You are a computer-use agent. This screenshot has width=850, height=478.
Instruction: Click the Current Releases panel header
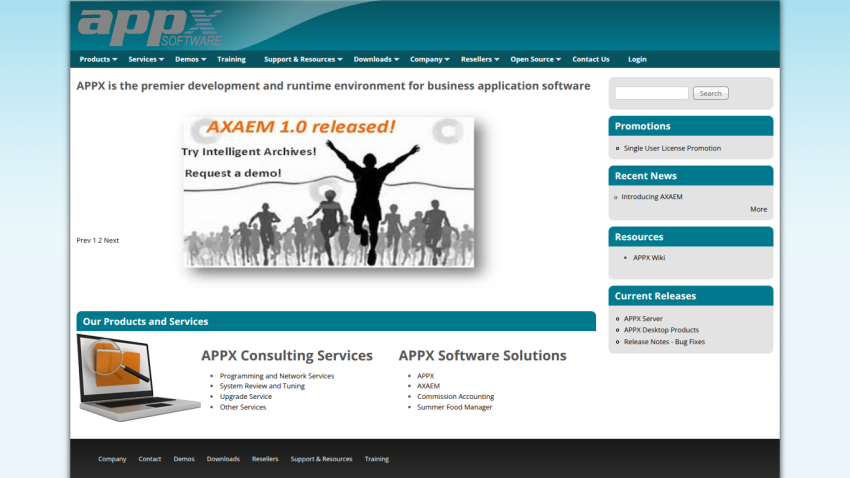[x=691, y=296]
